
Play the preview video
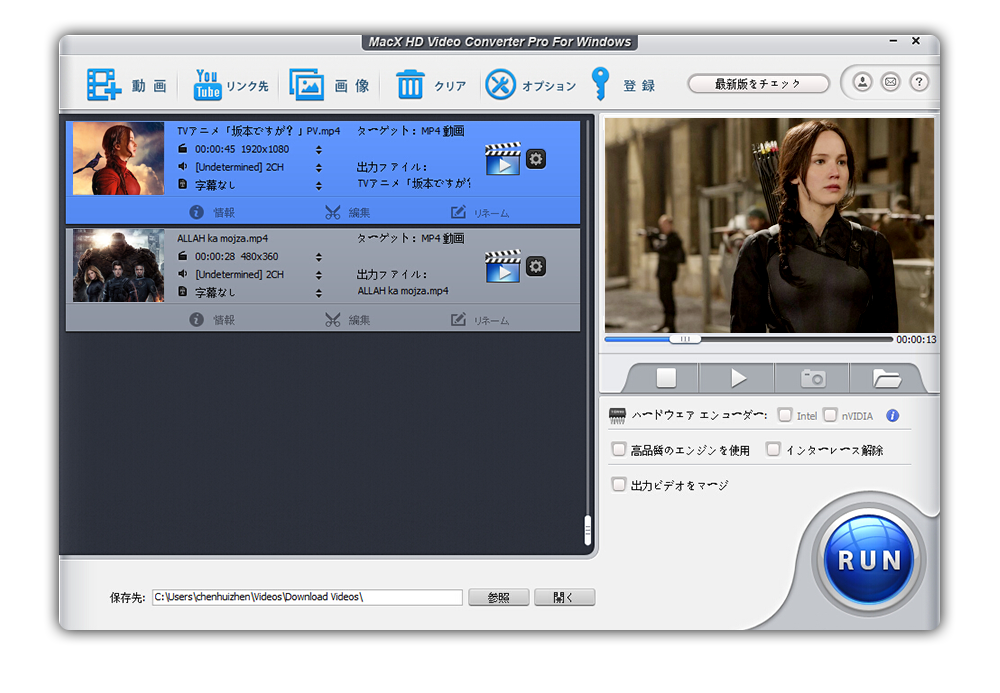click(x=738, y=378)
